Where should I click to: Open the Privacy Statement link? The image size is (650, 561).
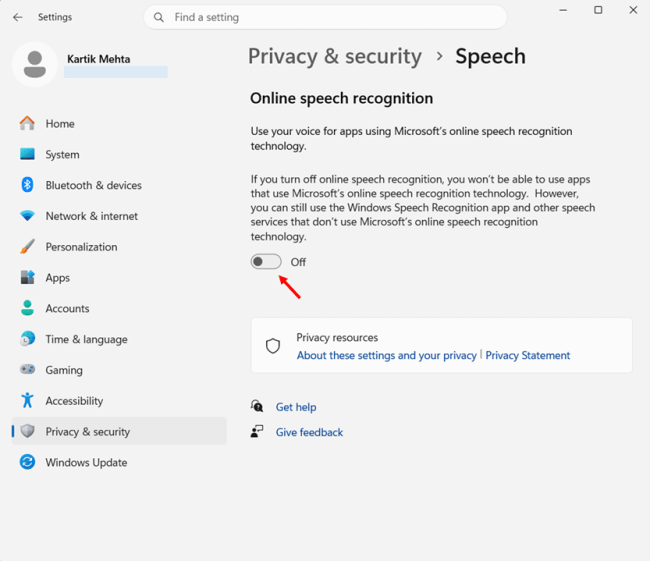point(528,355)
